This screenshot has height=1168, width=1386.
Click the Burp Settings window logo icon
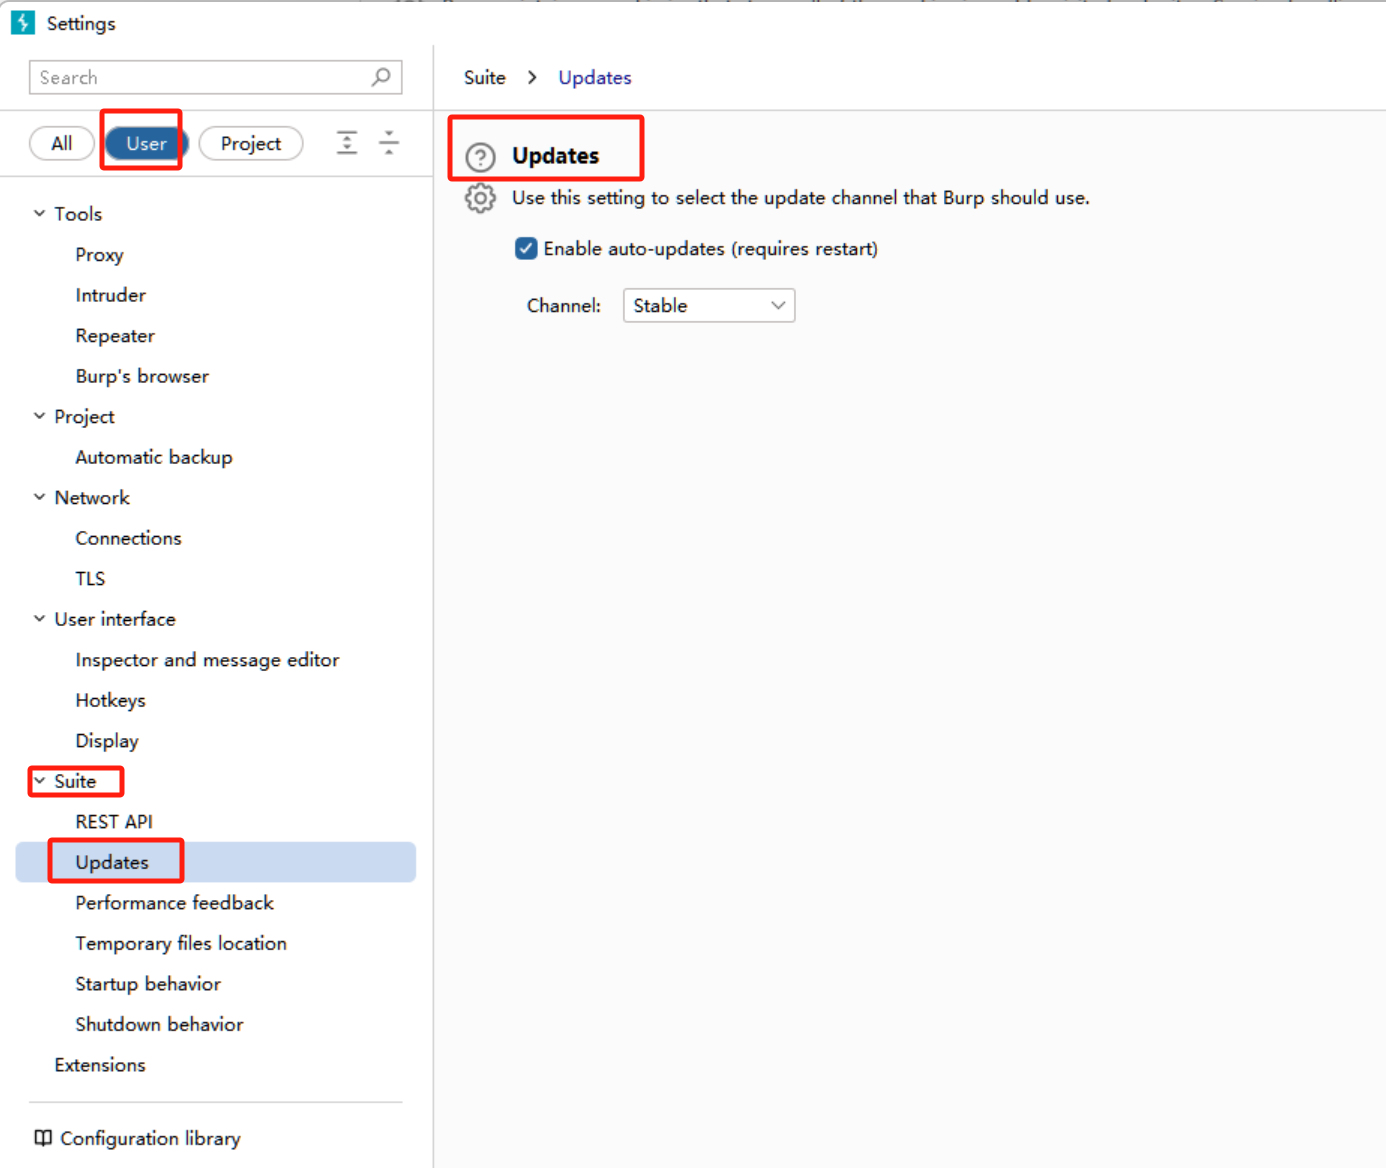pos(22,22)
